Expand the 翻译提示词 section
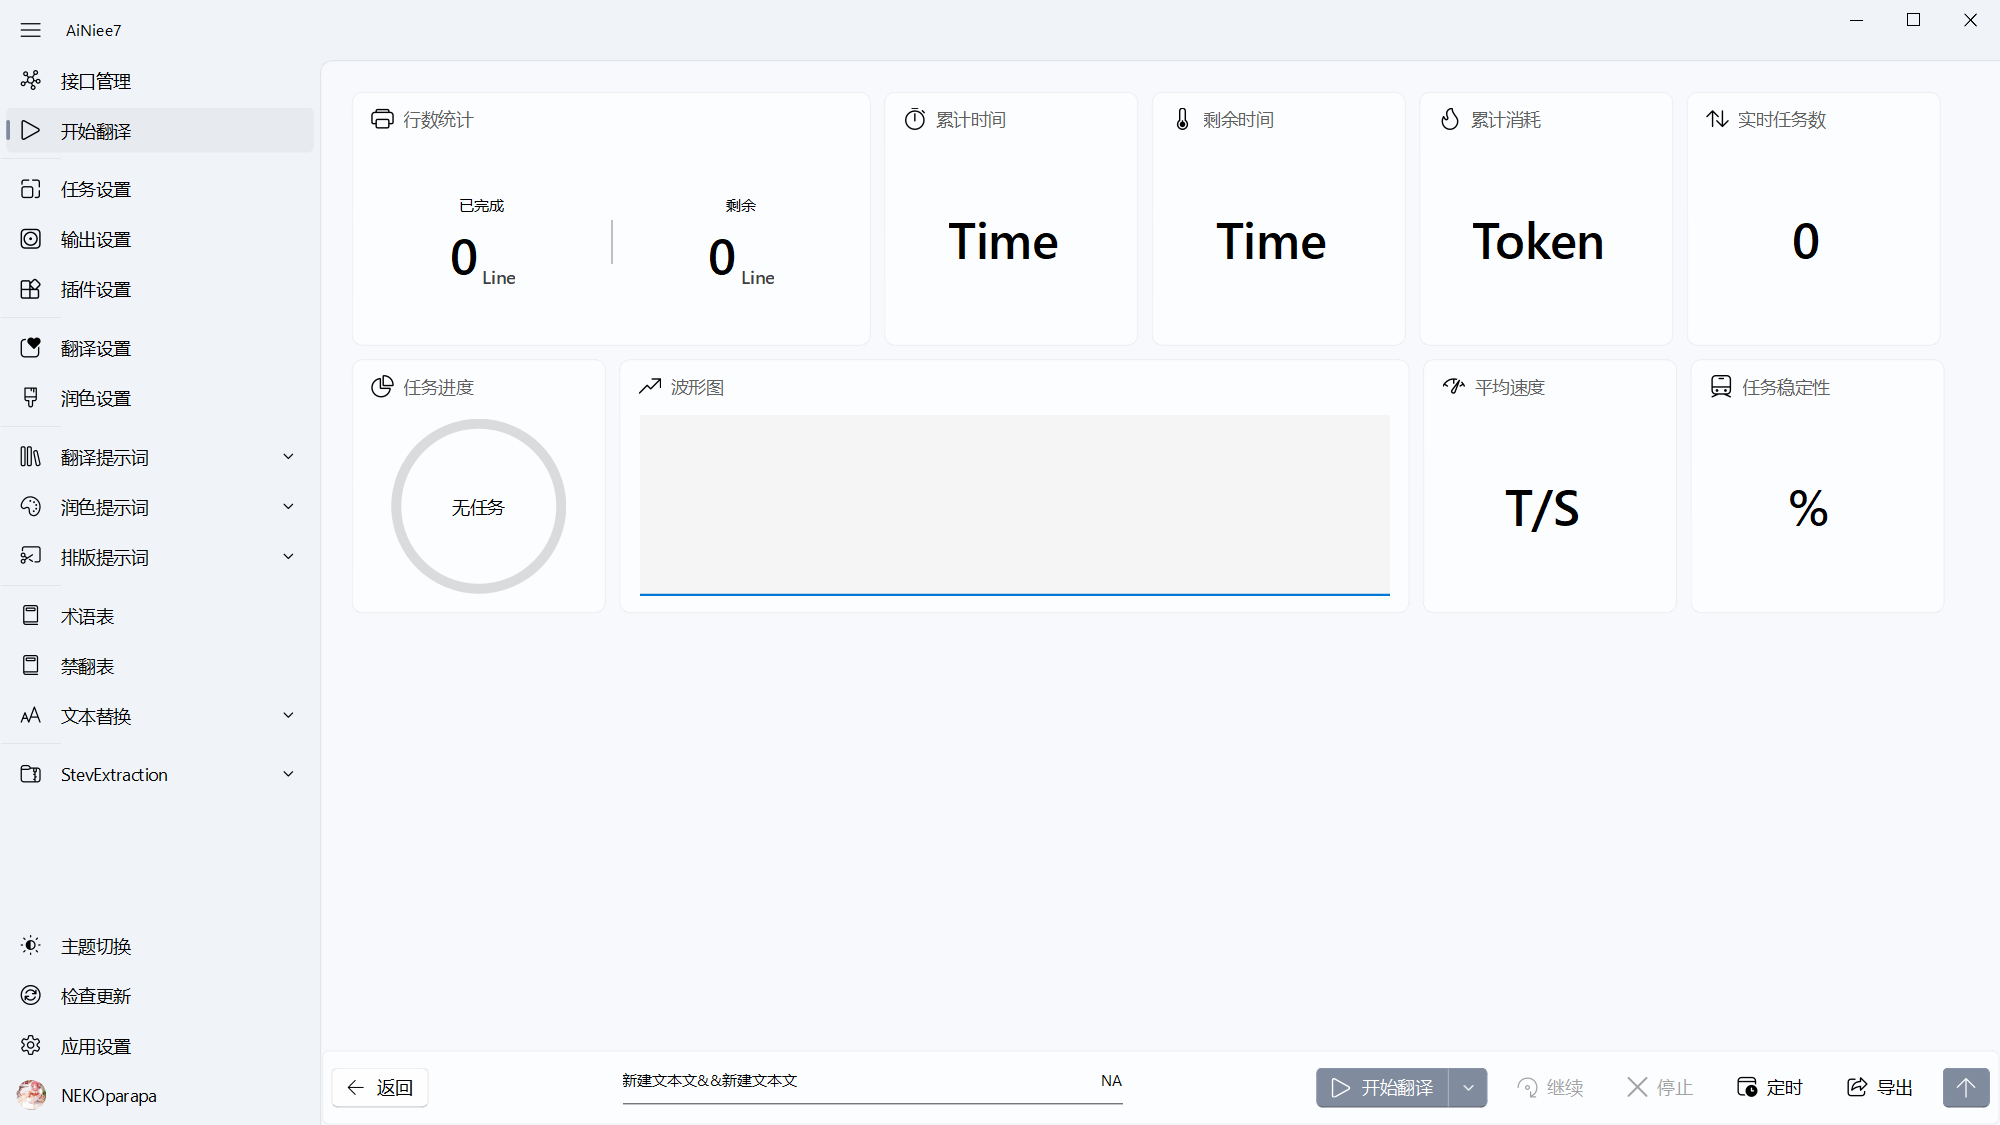 pyautogui.click(x=288, y=457)
